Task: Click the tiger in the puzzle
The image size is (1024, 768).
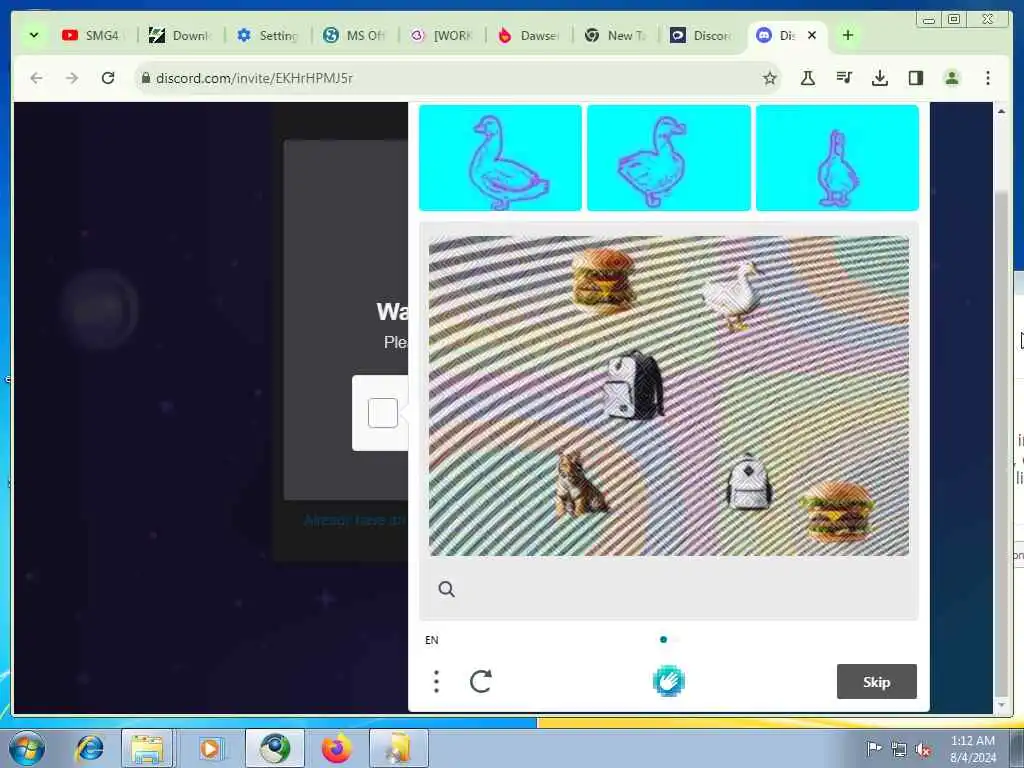Action: 579,484
